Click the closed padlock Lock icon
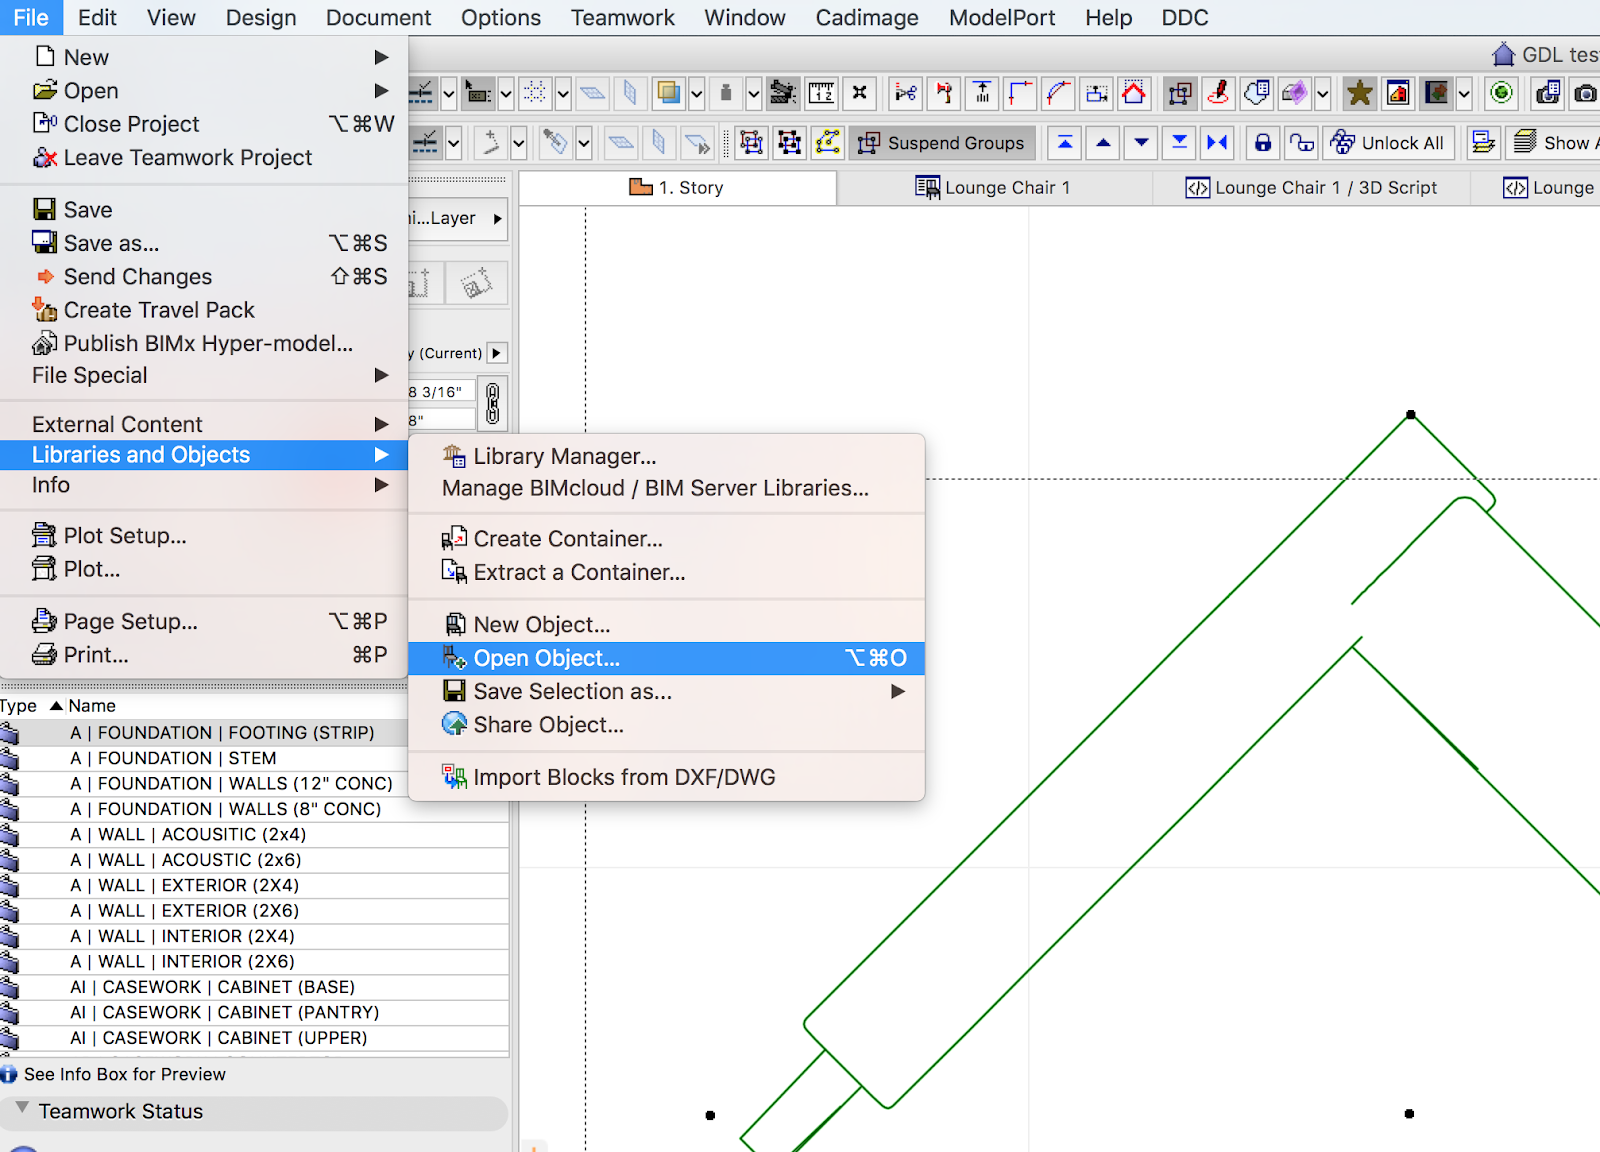 click(1263, 143)
